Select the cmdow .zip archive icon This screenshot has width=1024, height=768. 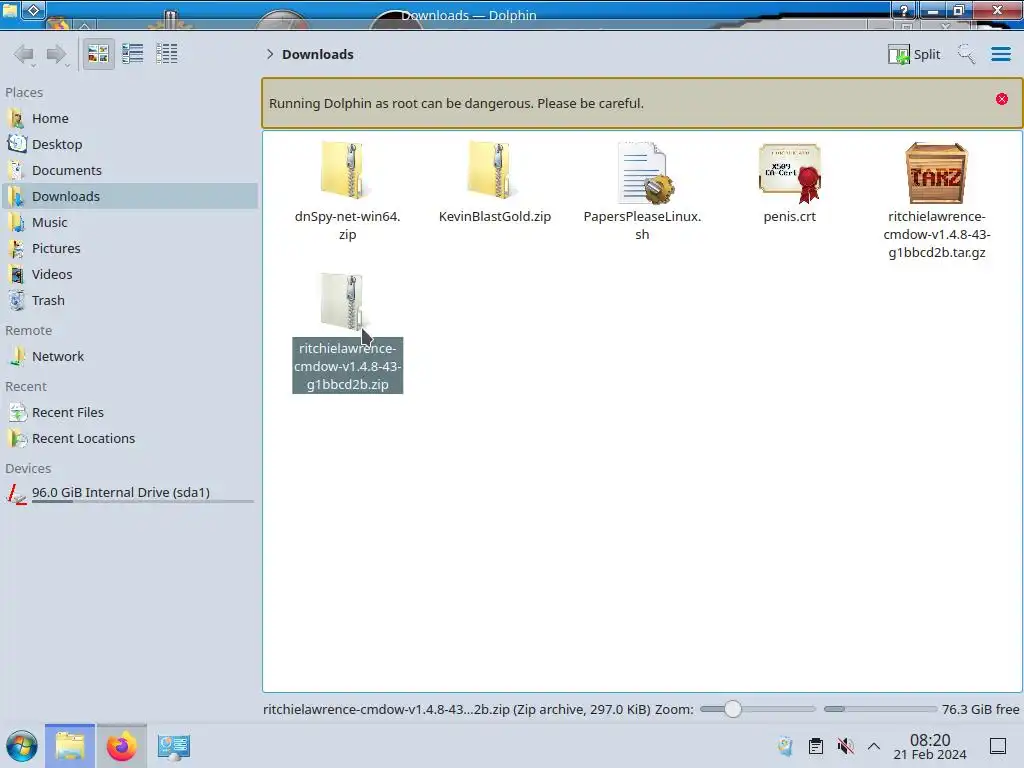click(x=344, y=302)
